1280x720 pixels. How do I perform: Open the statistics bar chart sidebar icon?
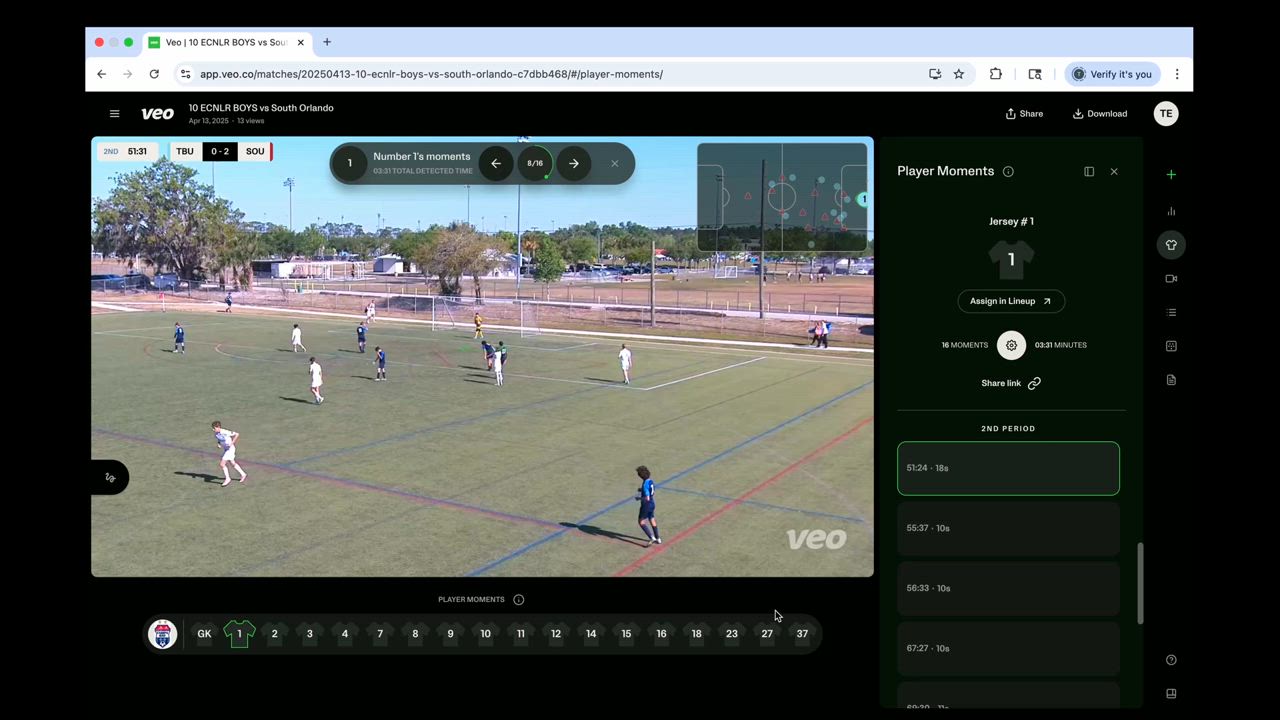pos(1171,211)
